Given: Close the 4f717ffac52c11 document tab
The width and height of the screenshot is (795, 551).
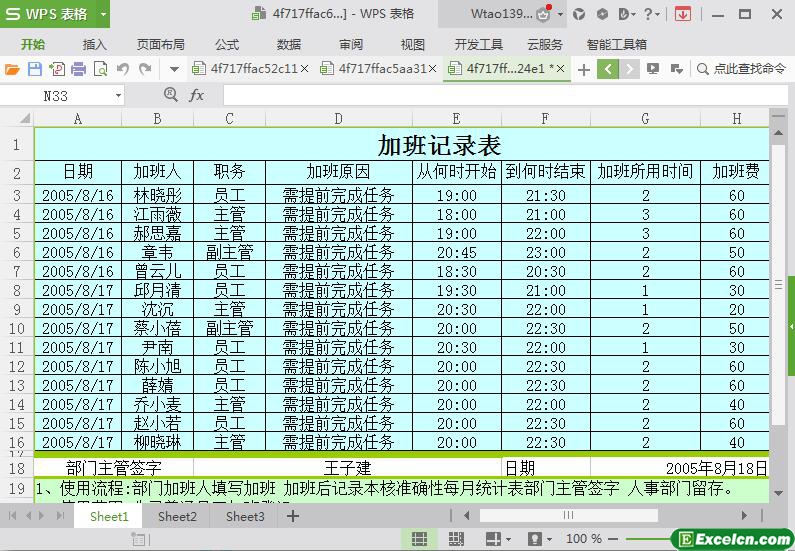Looking at the screenshot, I should 304,68.
